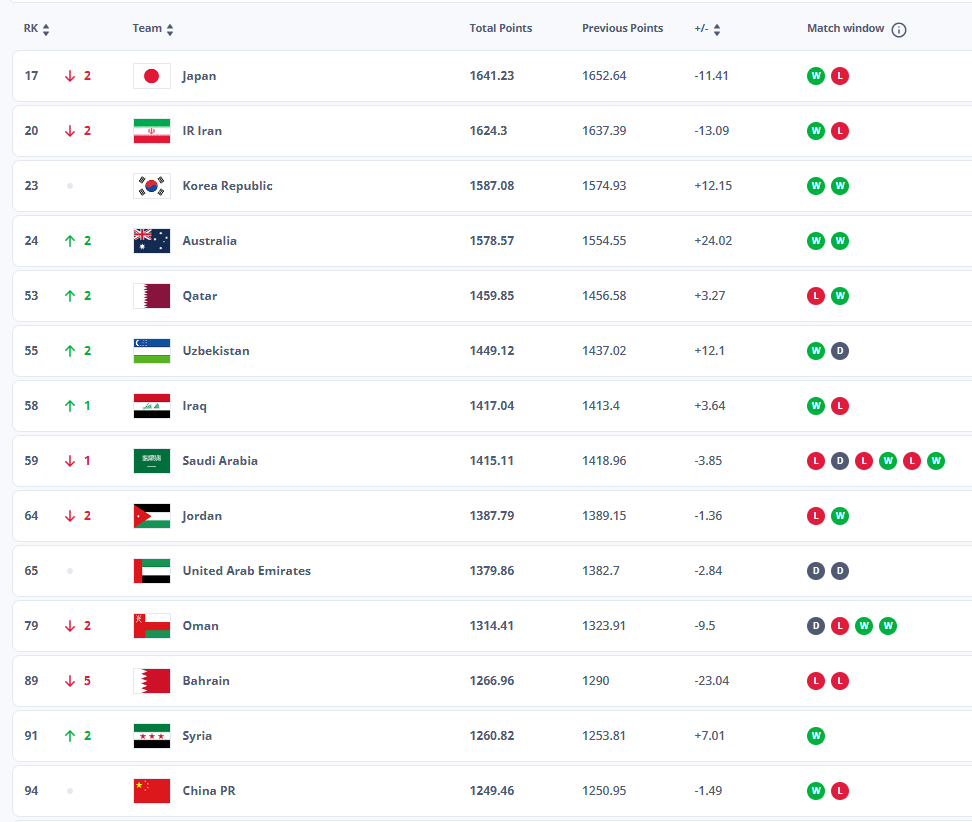Select the Previous Points column header
The width and height of the screenshot is (972, 822).
tap(622, 29)
